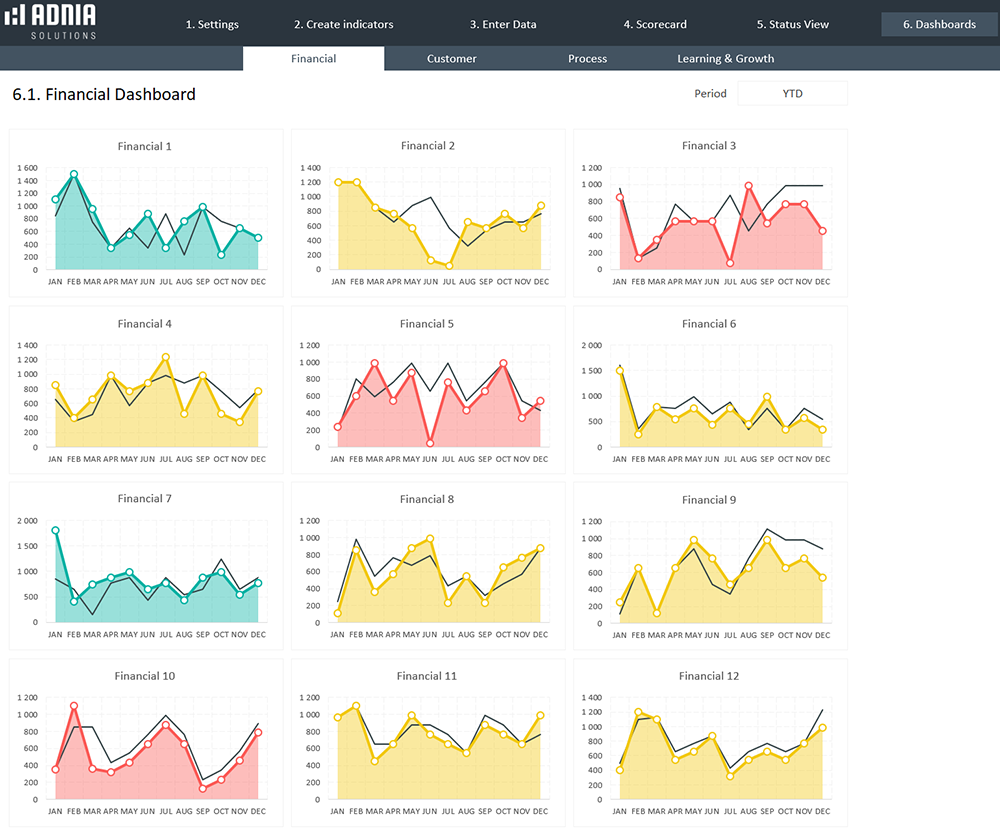Select the 6. Dashboards button
Image resolution: width=1000 pixels, height=838 pixels.
(939, 24)
